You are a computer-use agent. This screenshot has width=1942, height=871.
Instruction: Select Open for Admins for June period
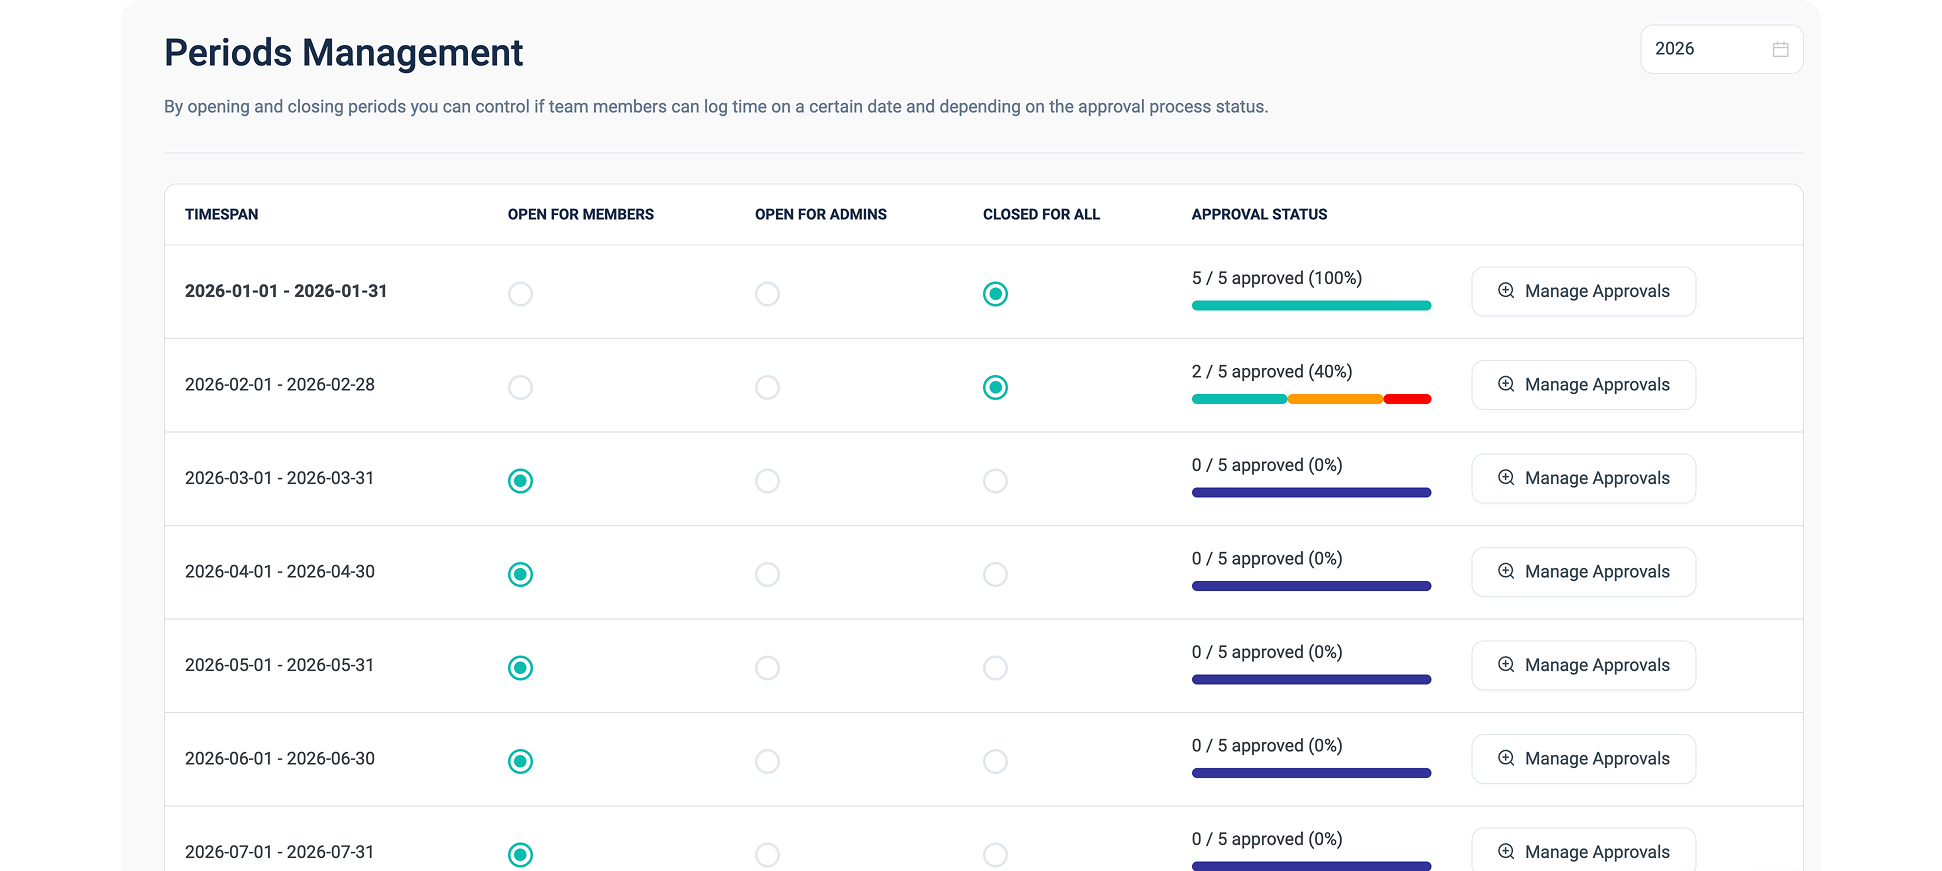pos(767,761)
